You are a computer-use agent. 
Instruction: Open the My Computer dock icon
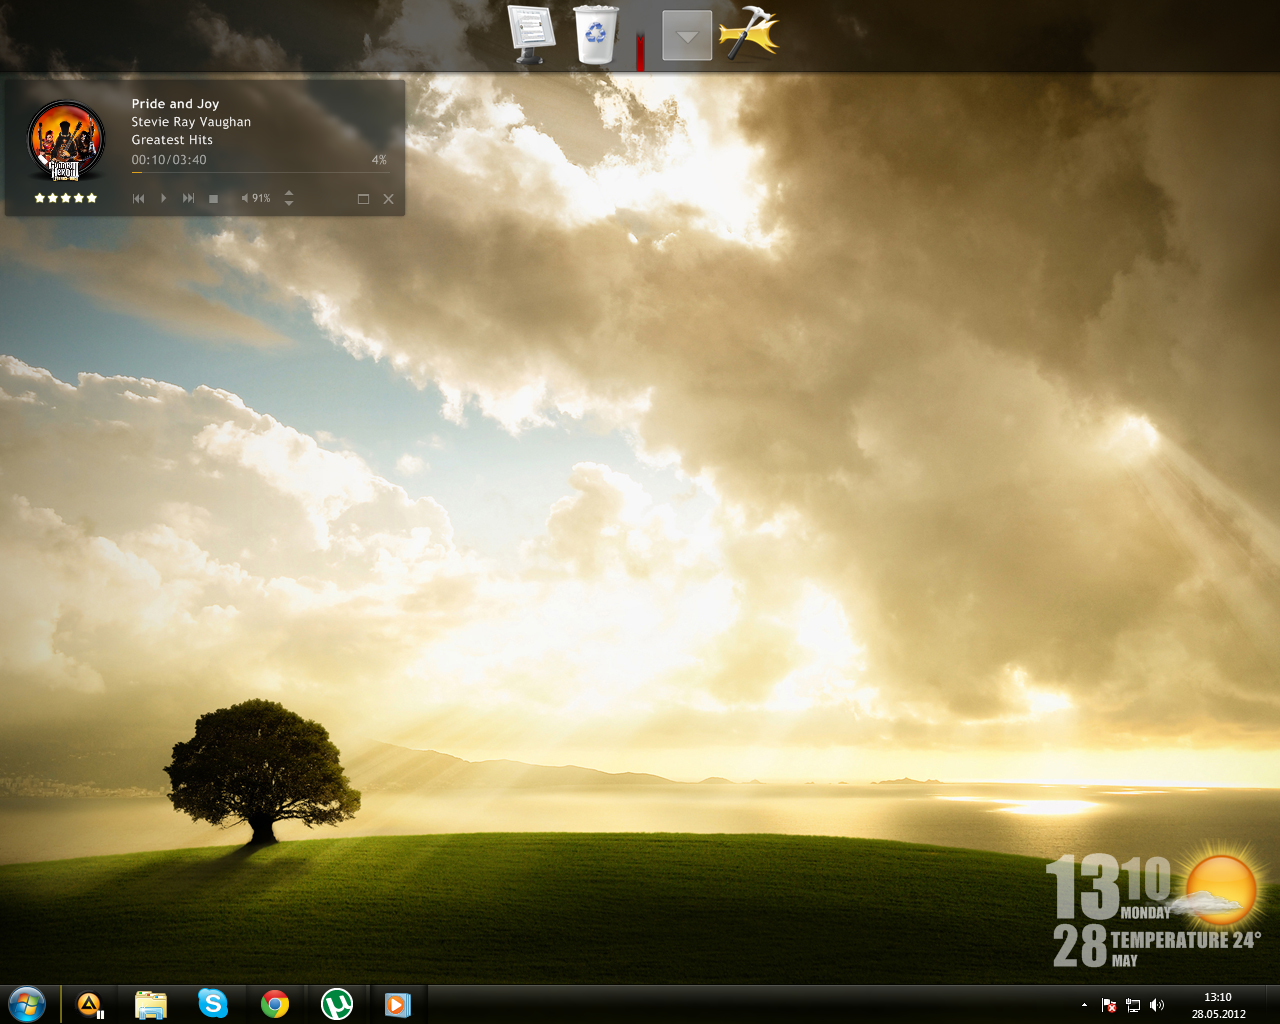pos(531,34)
